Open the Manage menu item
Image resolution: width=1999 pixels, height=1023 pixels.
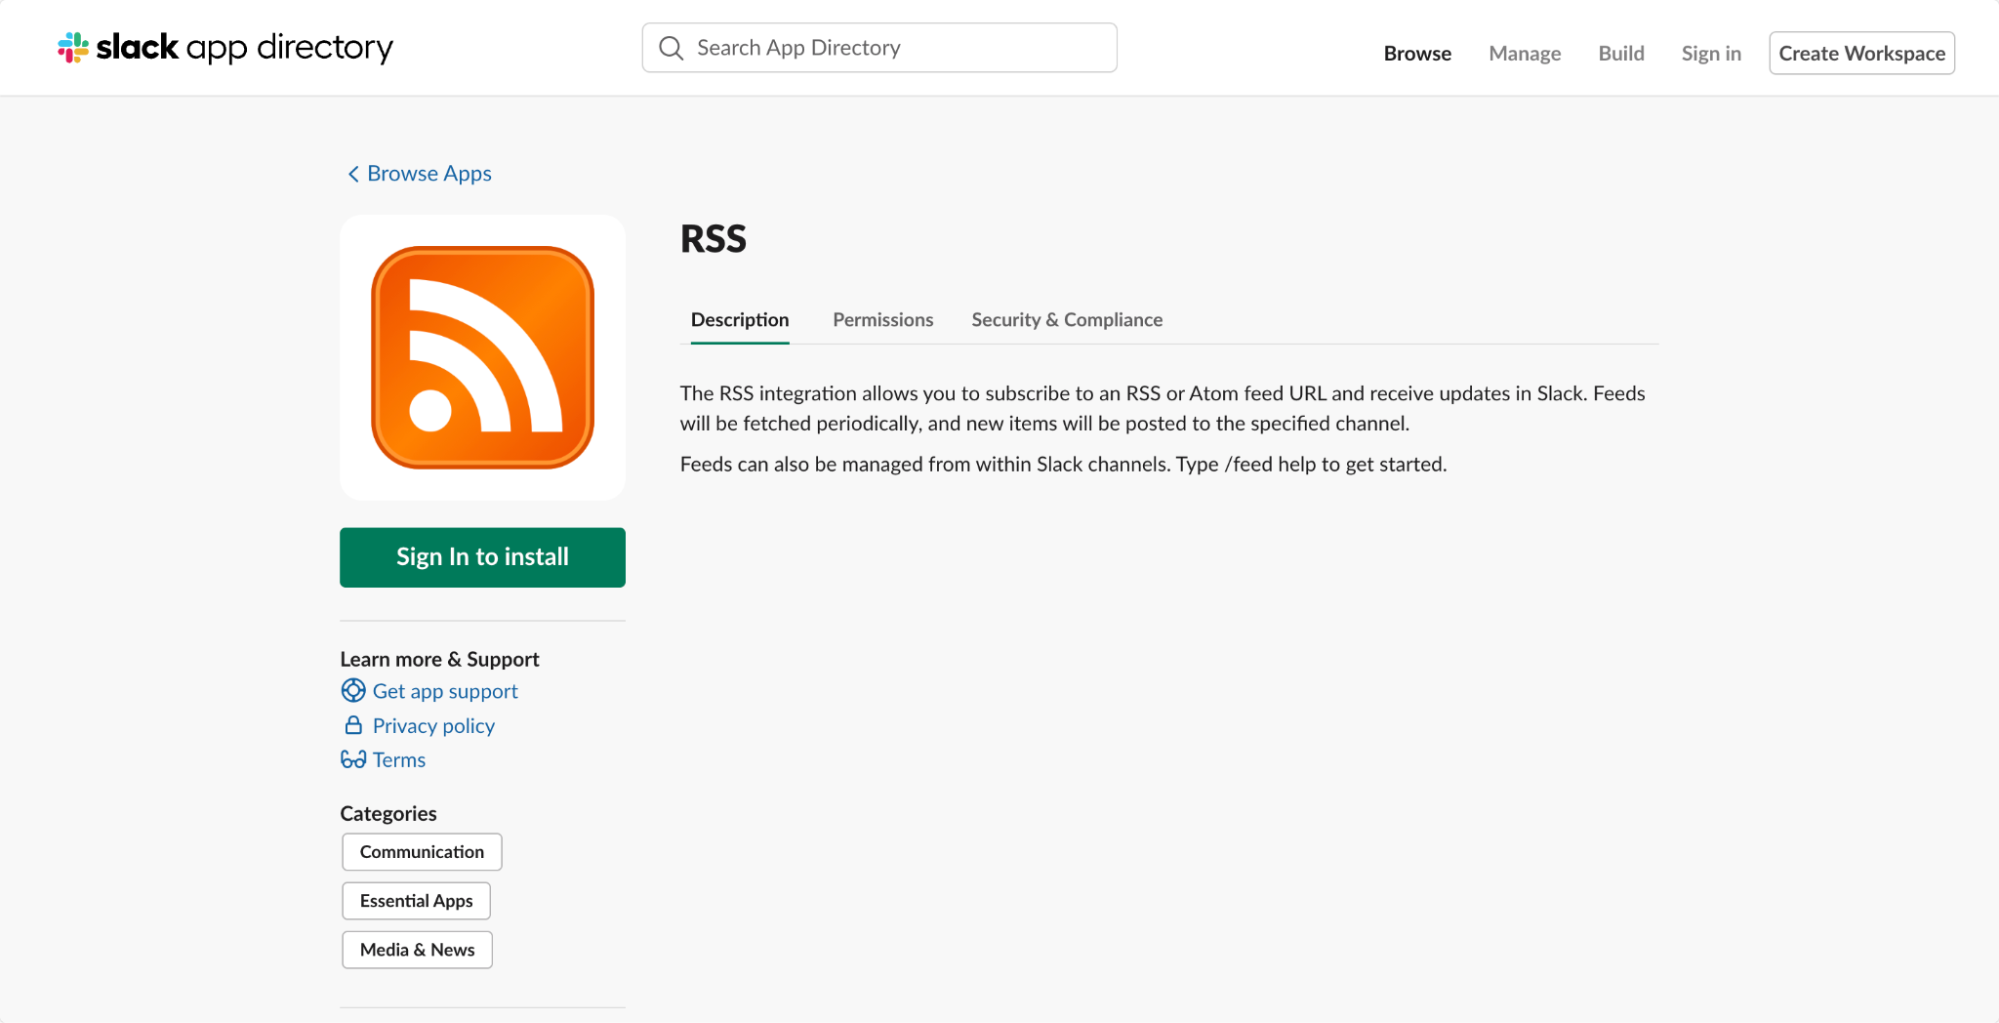[x=1524, y=53]
